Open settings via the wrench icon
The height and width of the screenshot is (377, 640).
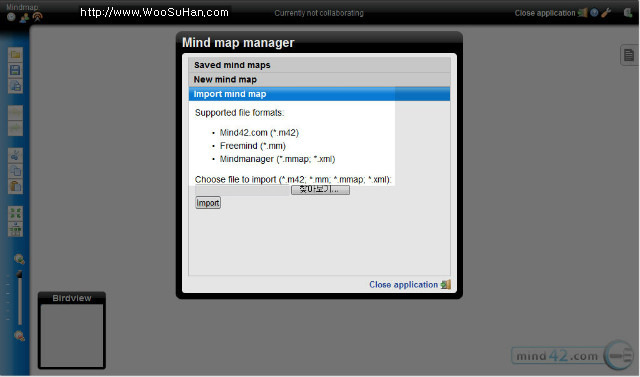click(x=606, y=13)
